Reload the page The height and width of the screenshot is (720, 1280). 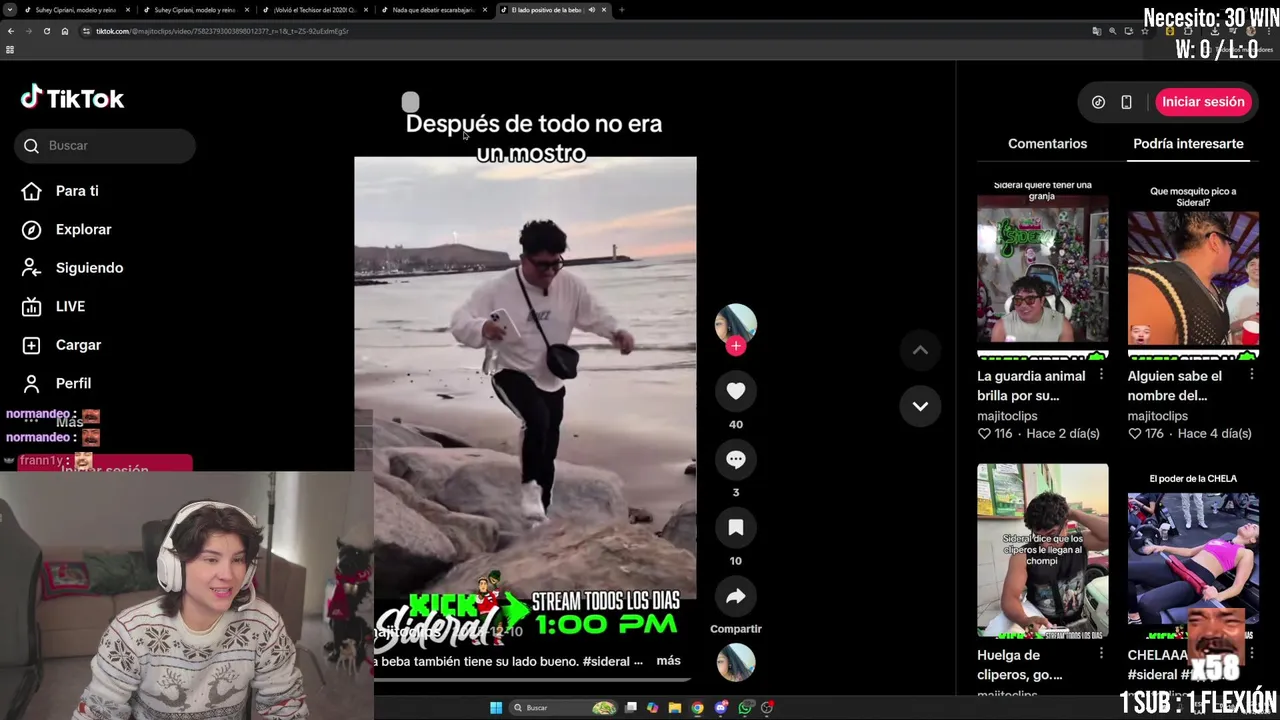click(46, 31)
